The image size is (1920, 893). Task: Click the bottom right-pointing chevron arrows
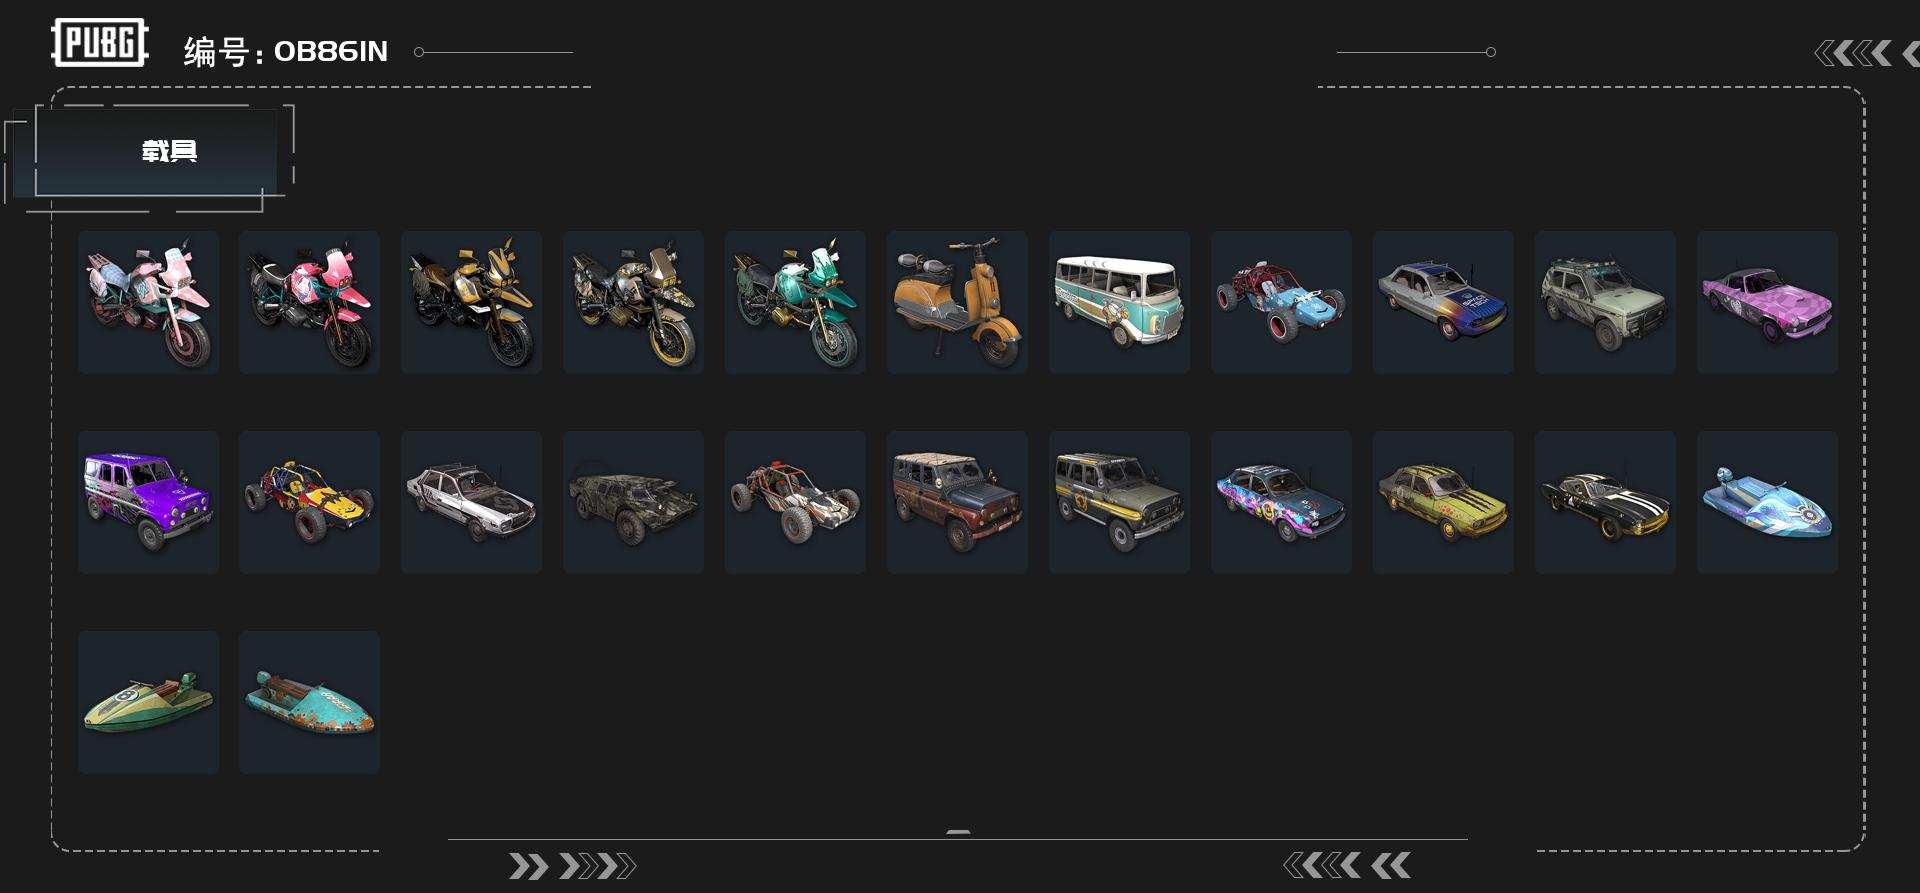572,866
